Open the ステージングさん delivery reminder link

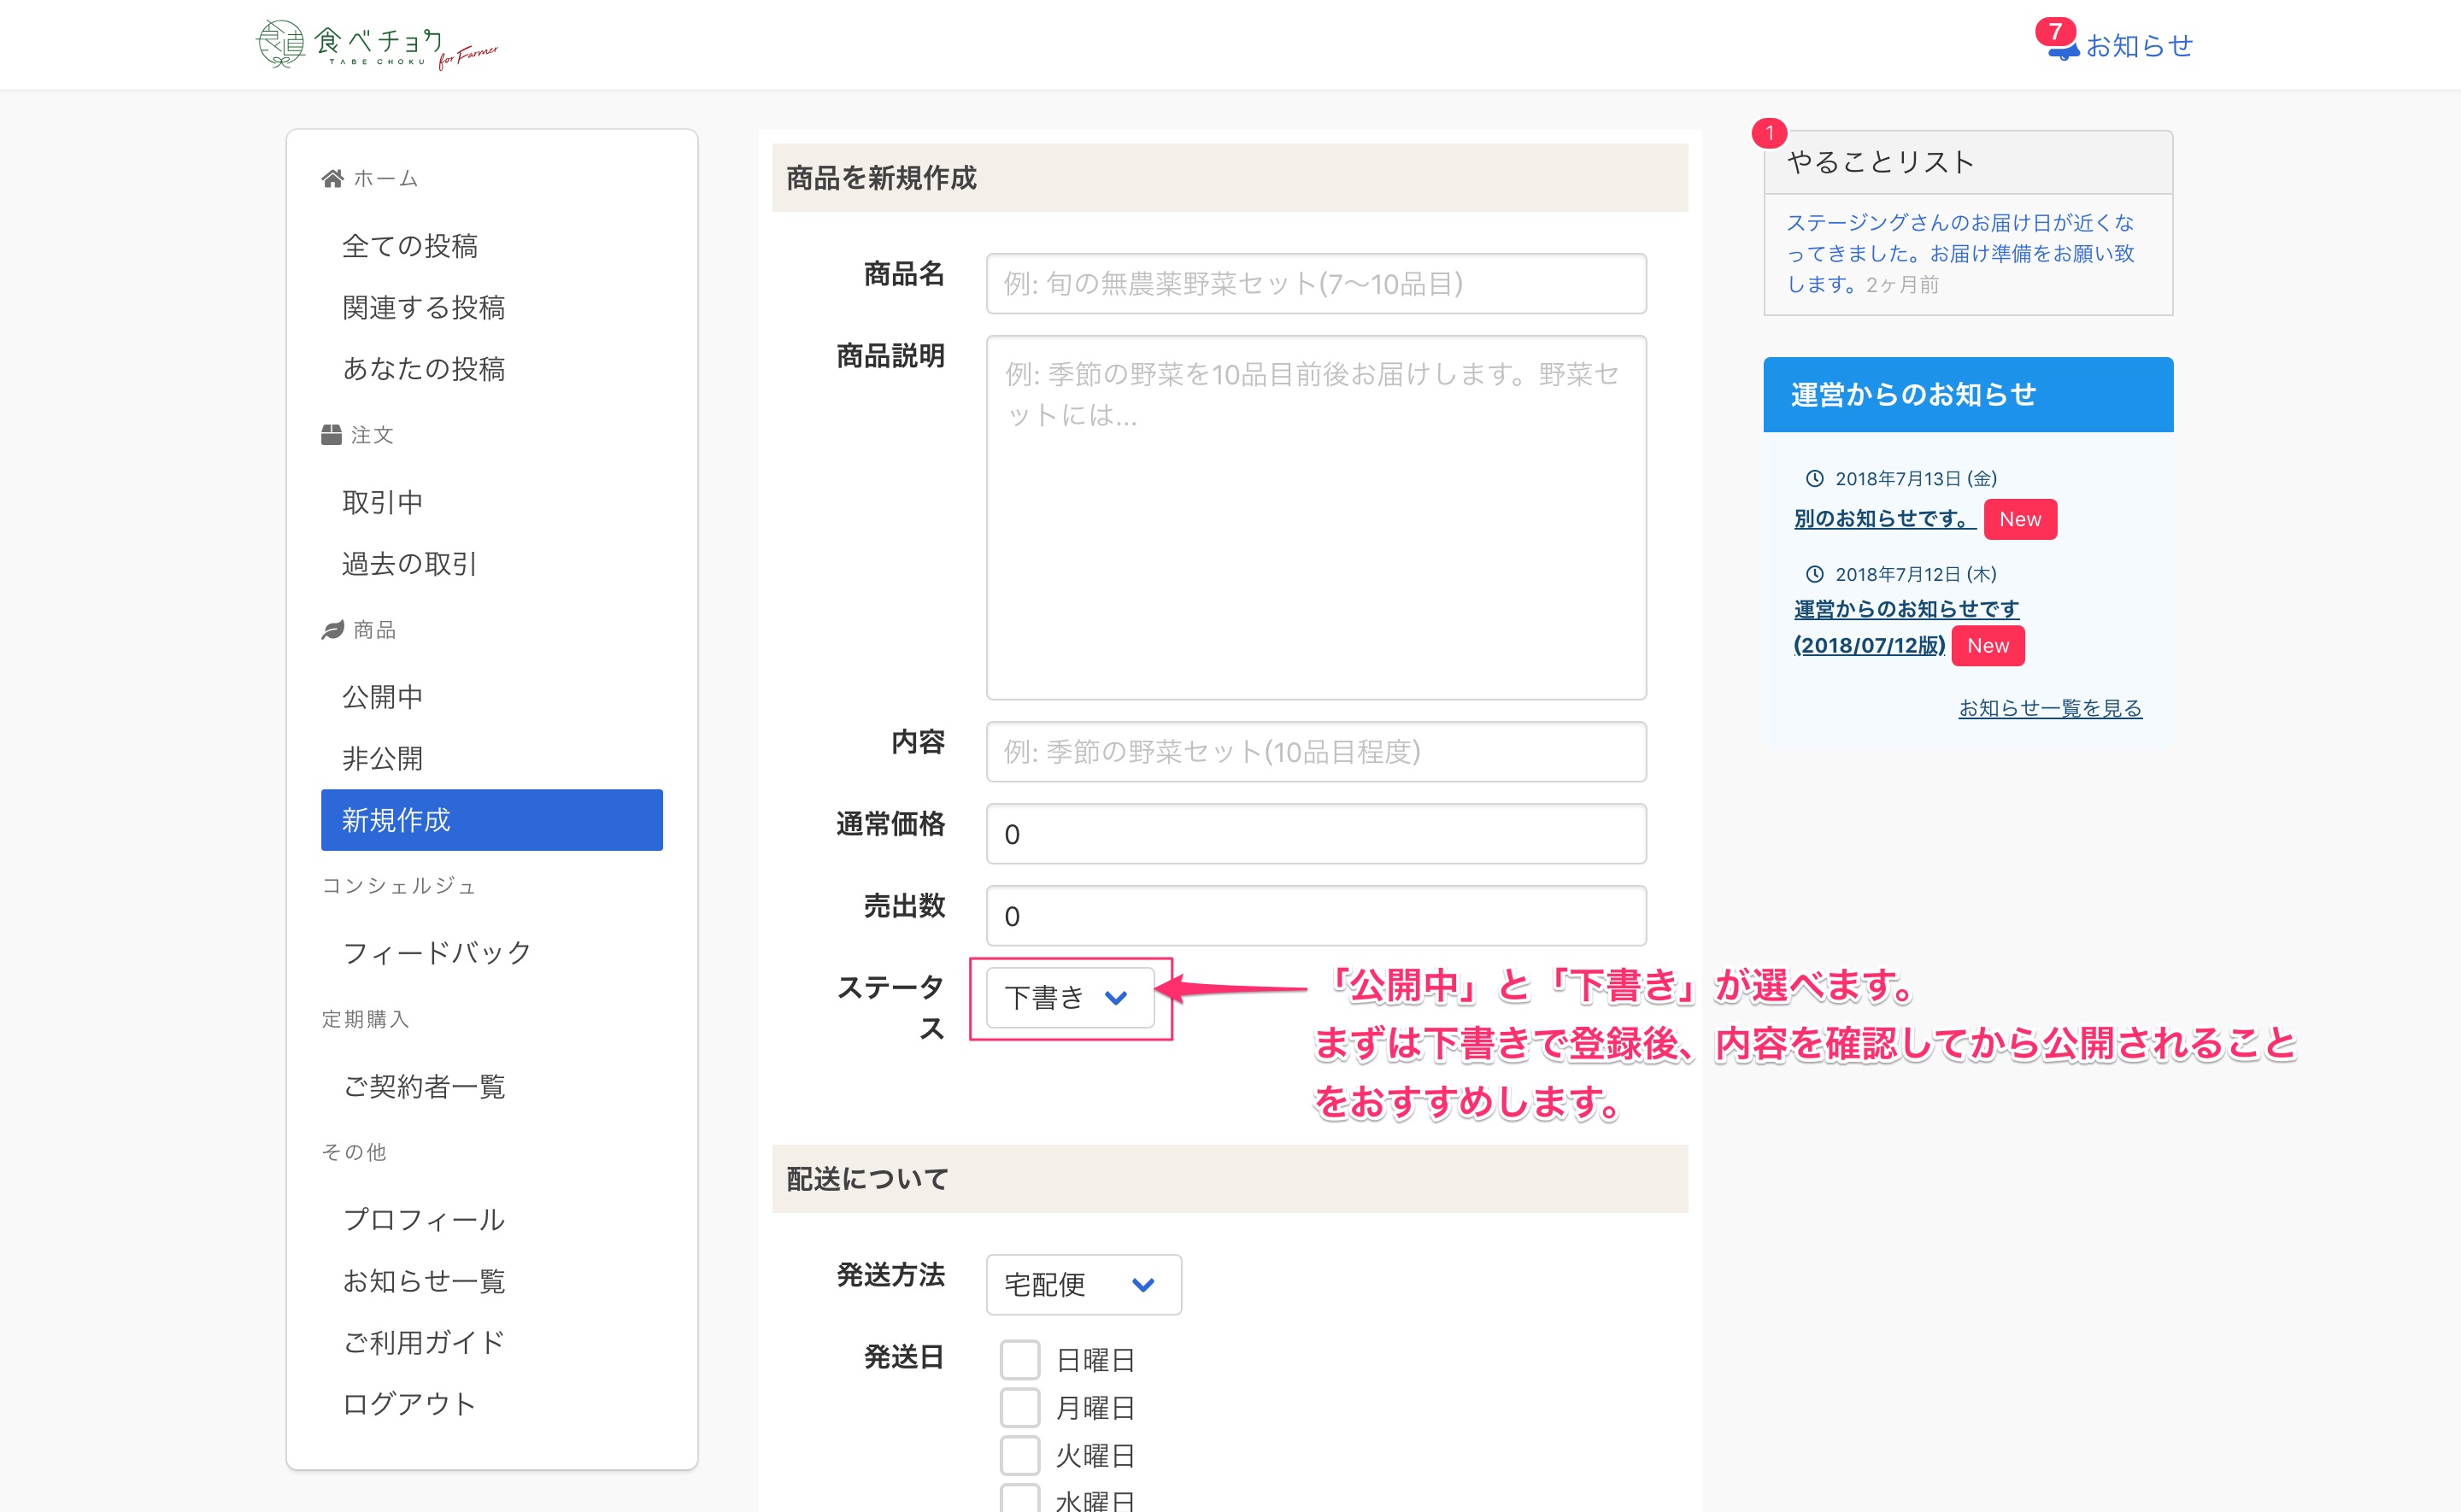click(1960, 253)
